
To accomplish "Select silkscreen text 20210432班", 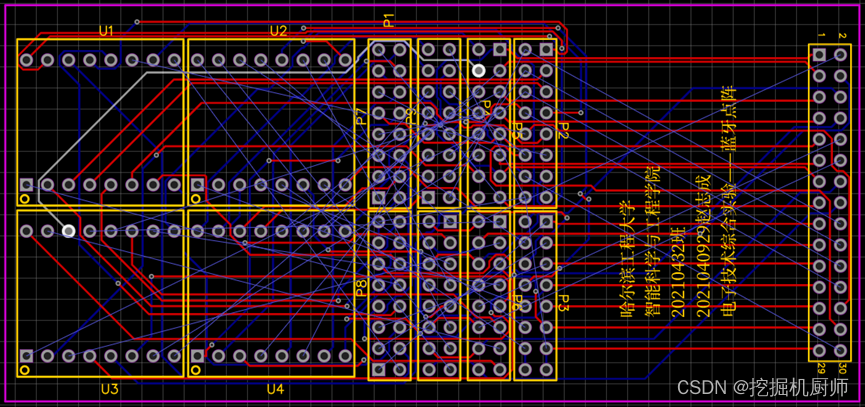I will coord(679,271).
